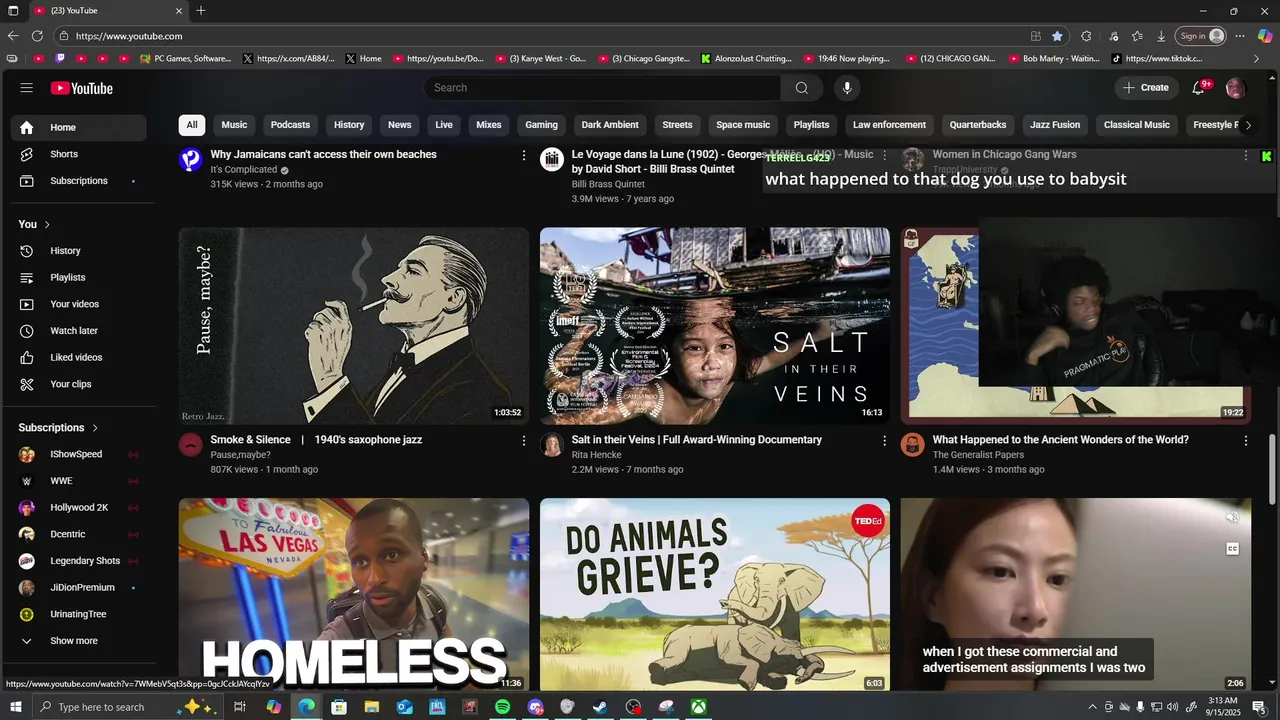Refresh the page in the browser
This screenshot has height=720, width=1280.
coord(37,36)
